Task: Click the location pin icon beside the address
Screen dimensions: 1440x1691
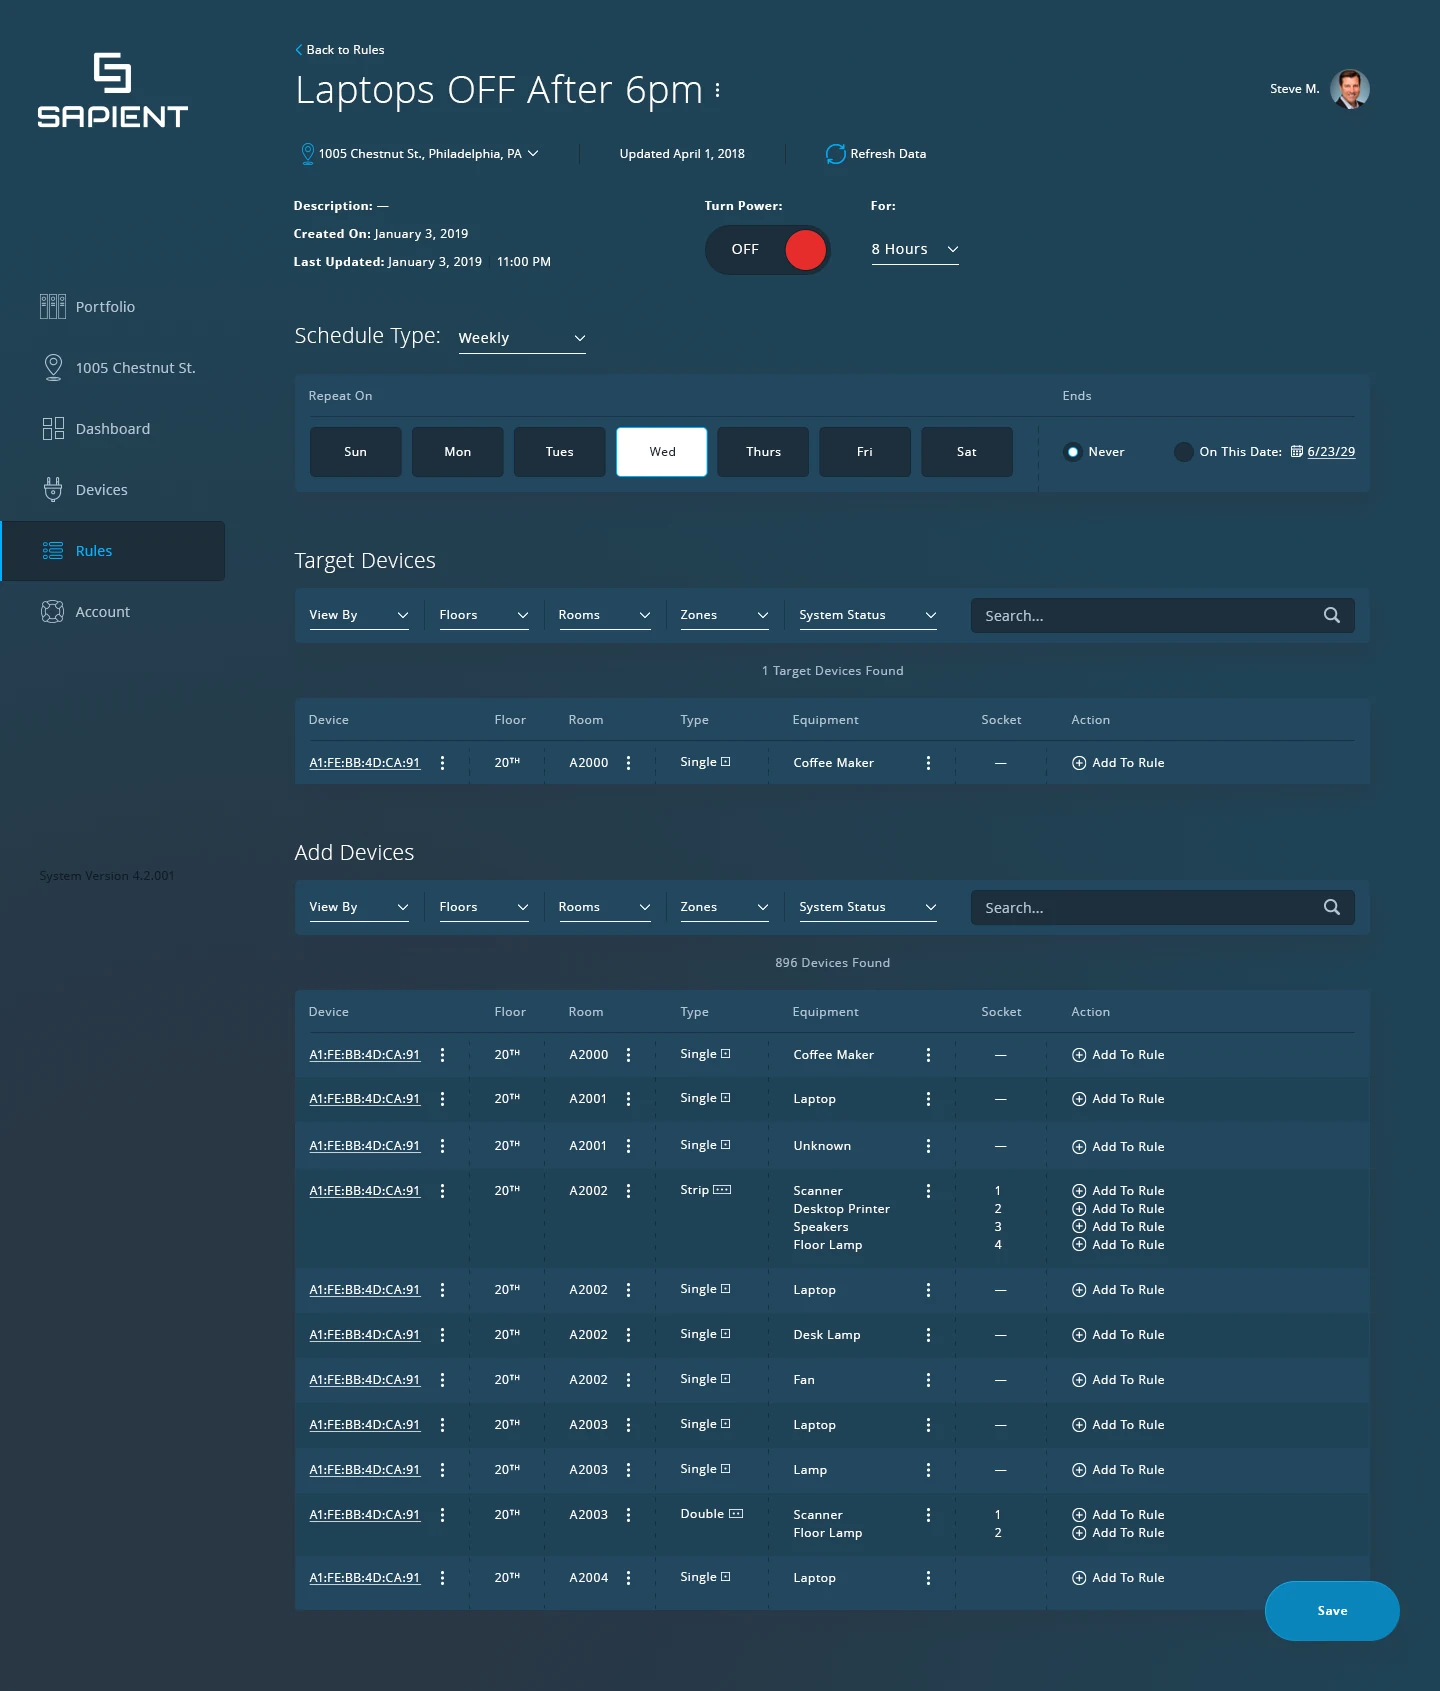Action: point(307,153)
